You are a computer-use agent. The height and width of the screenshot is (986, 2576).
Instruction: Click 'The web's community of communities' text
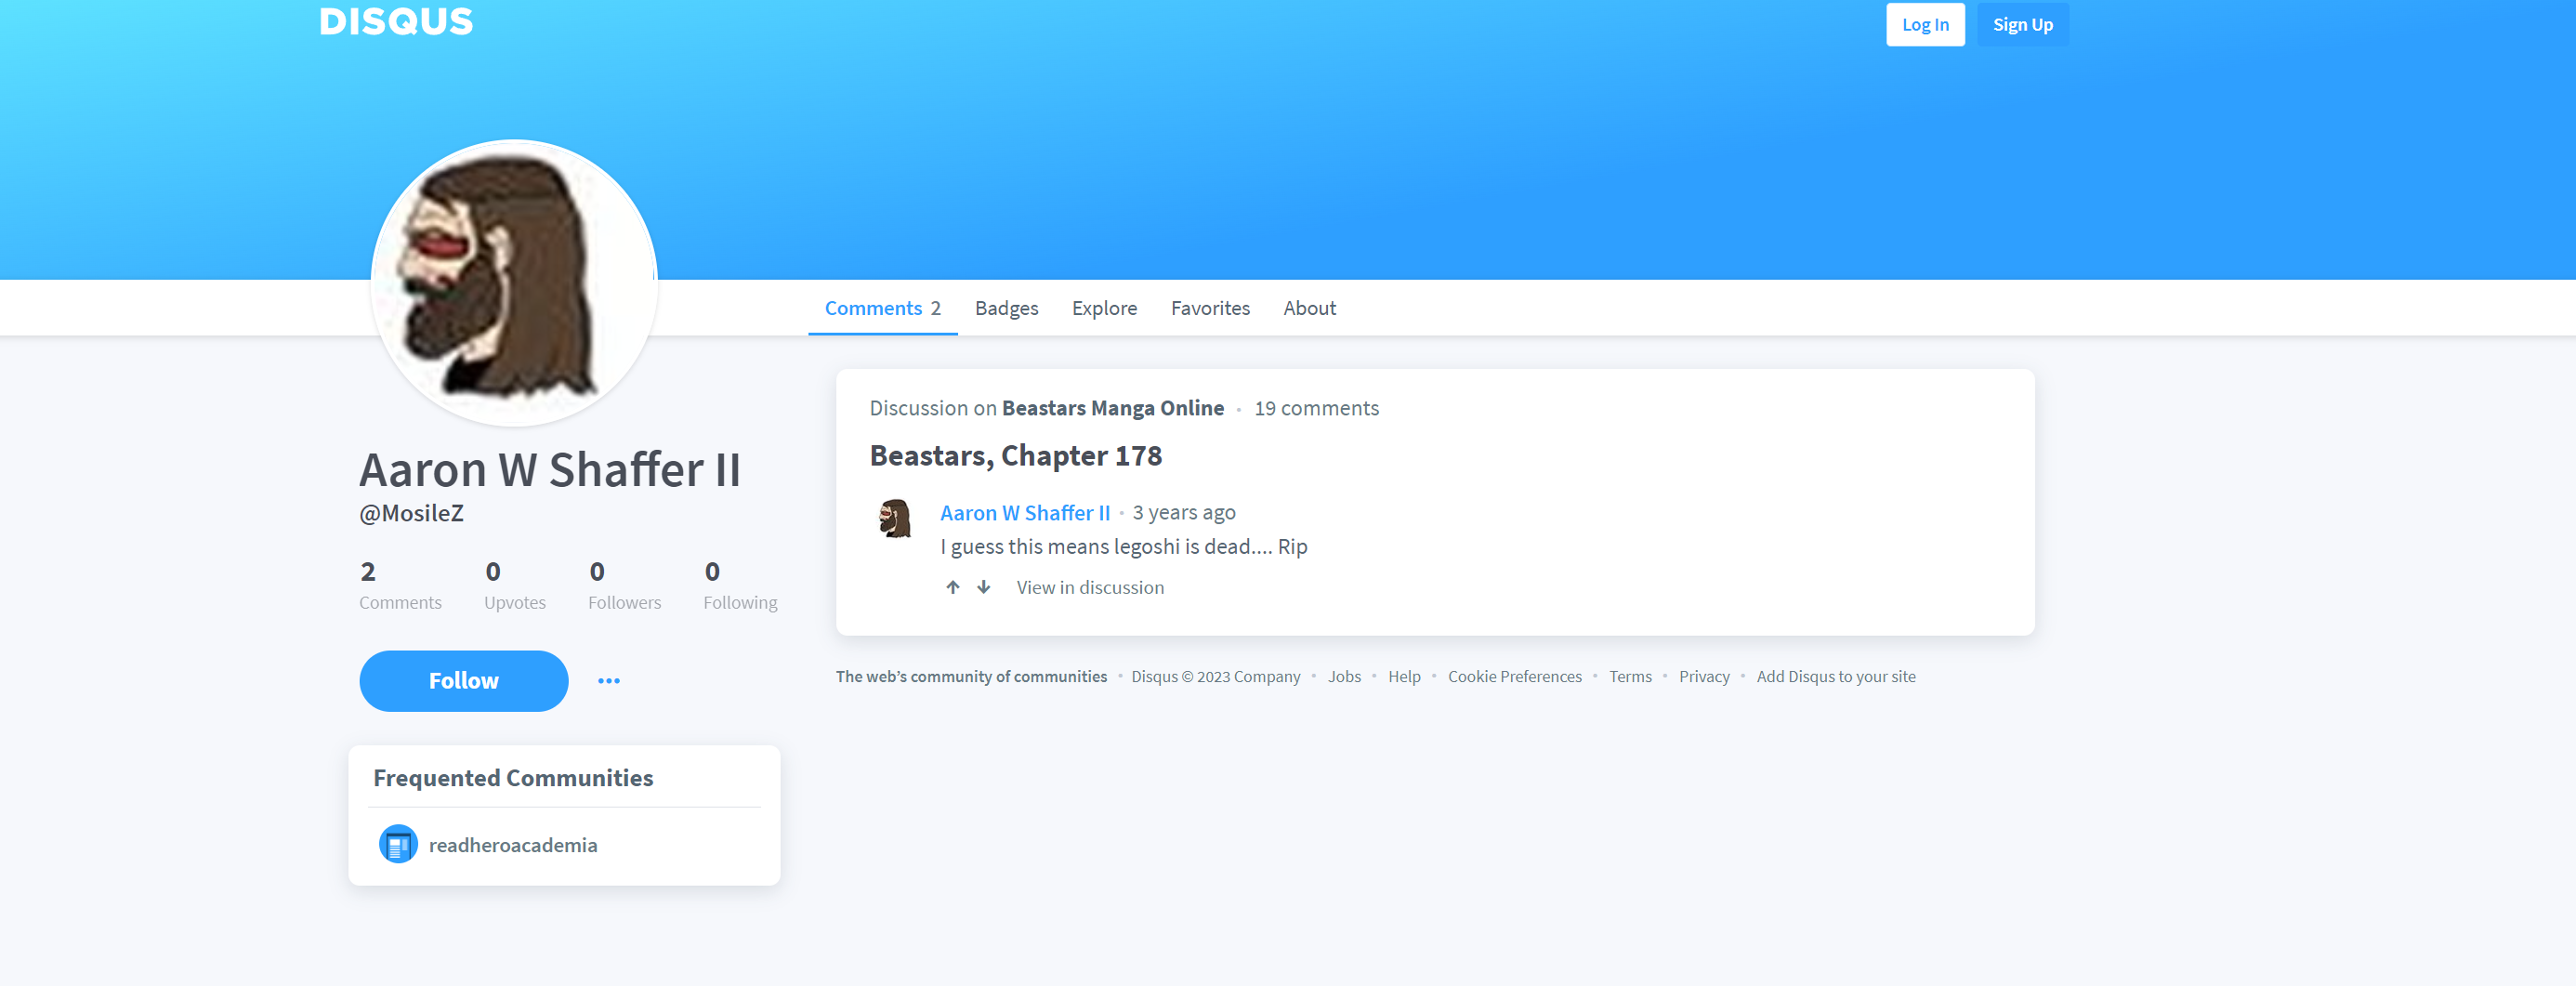971,677
